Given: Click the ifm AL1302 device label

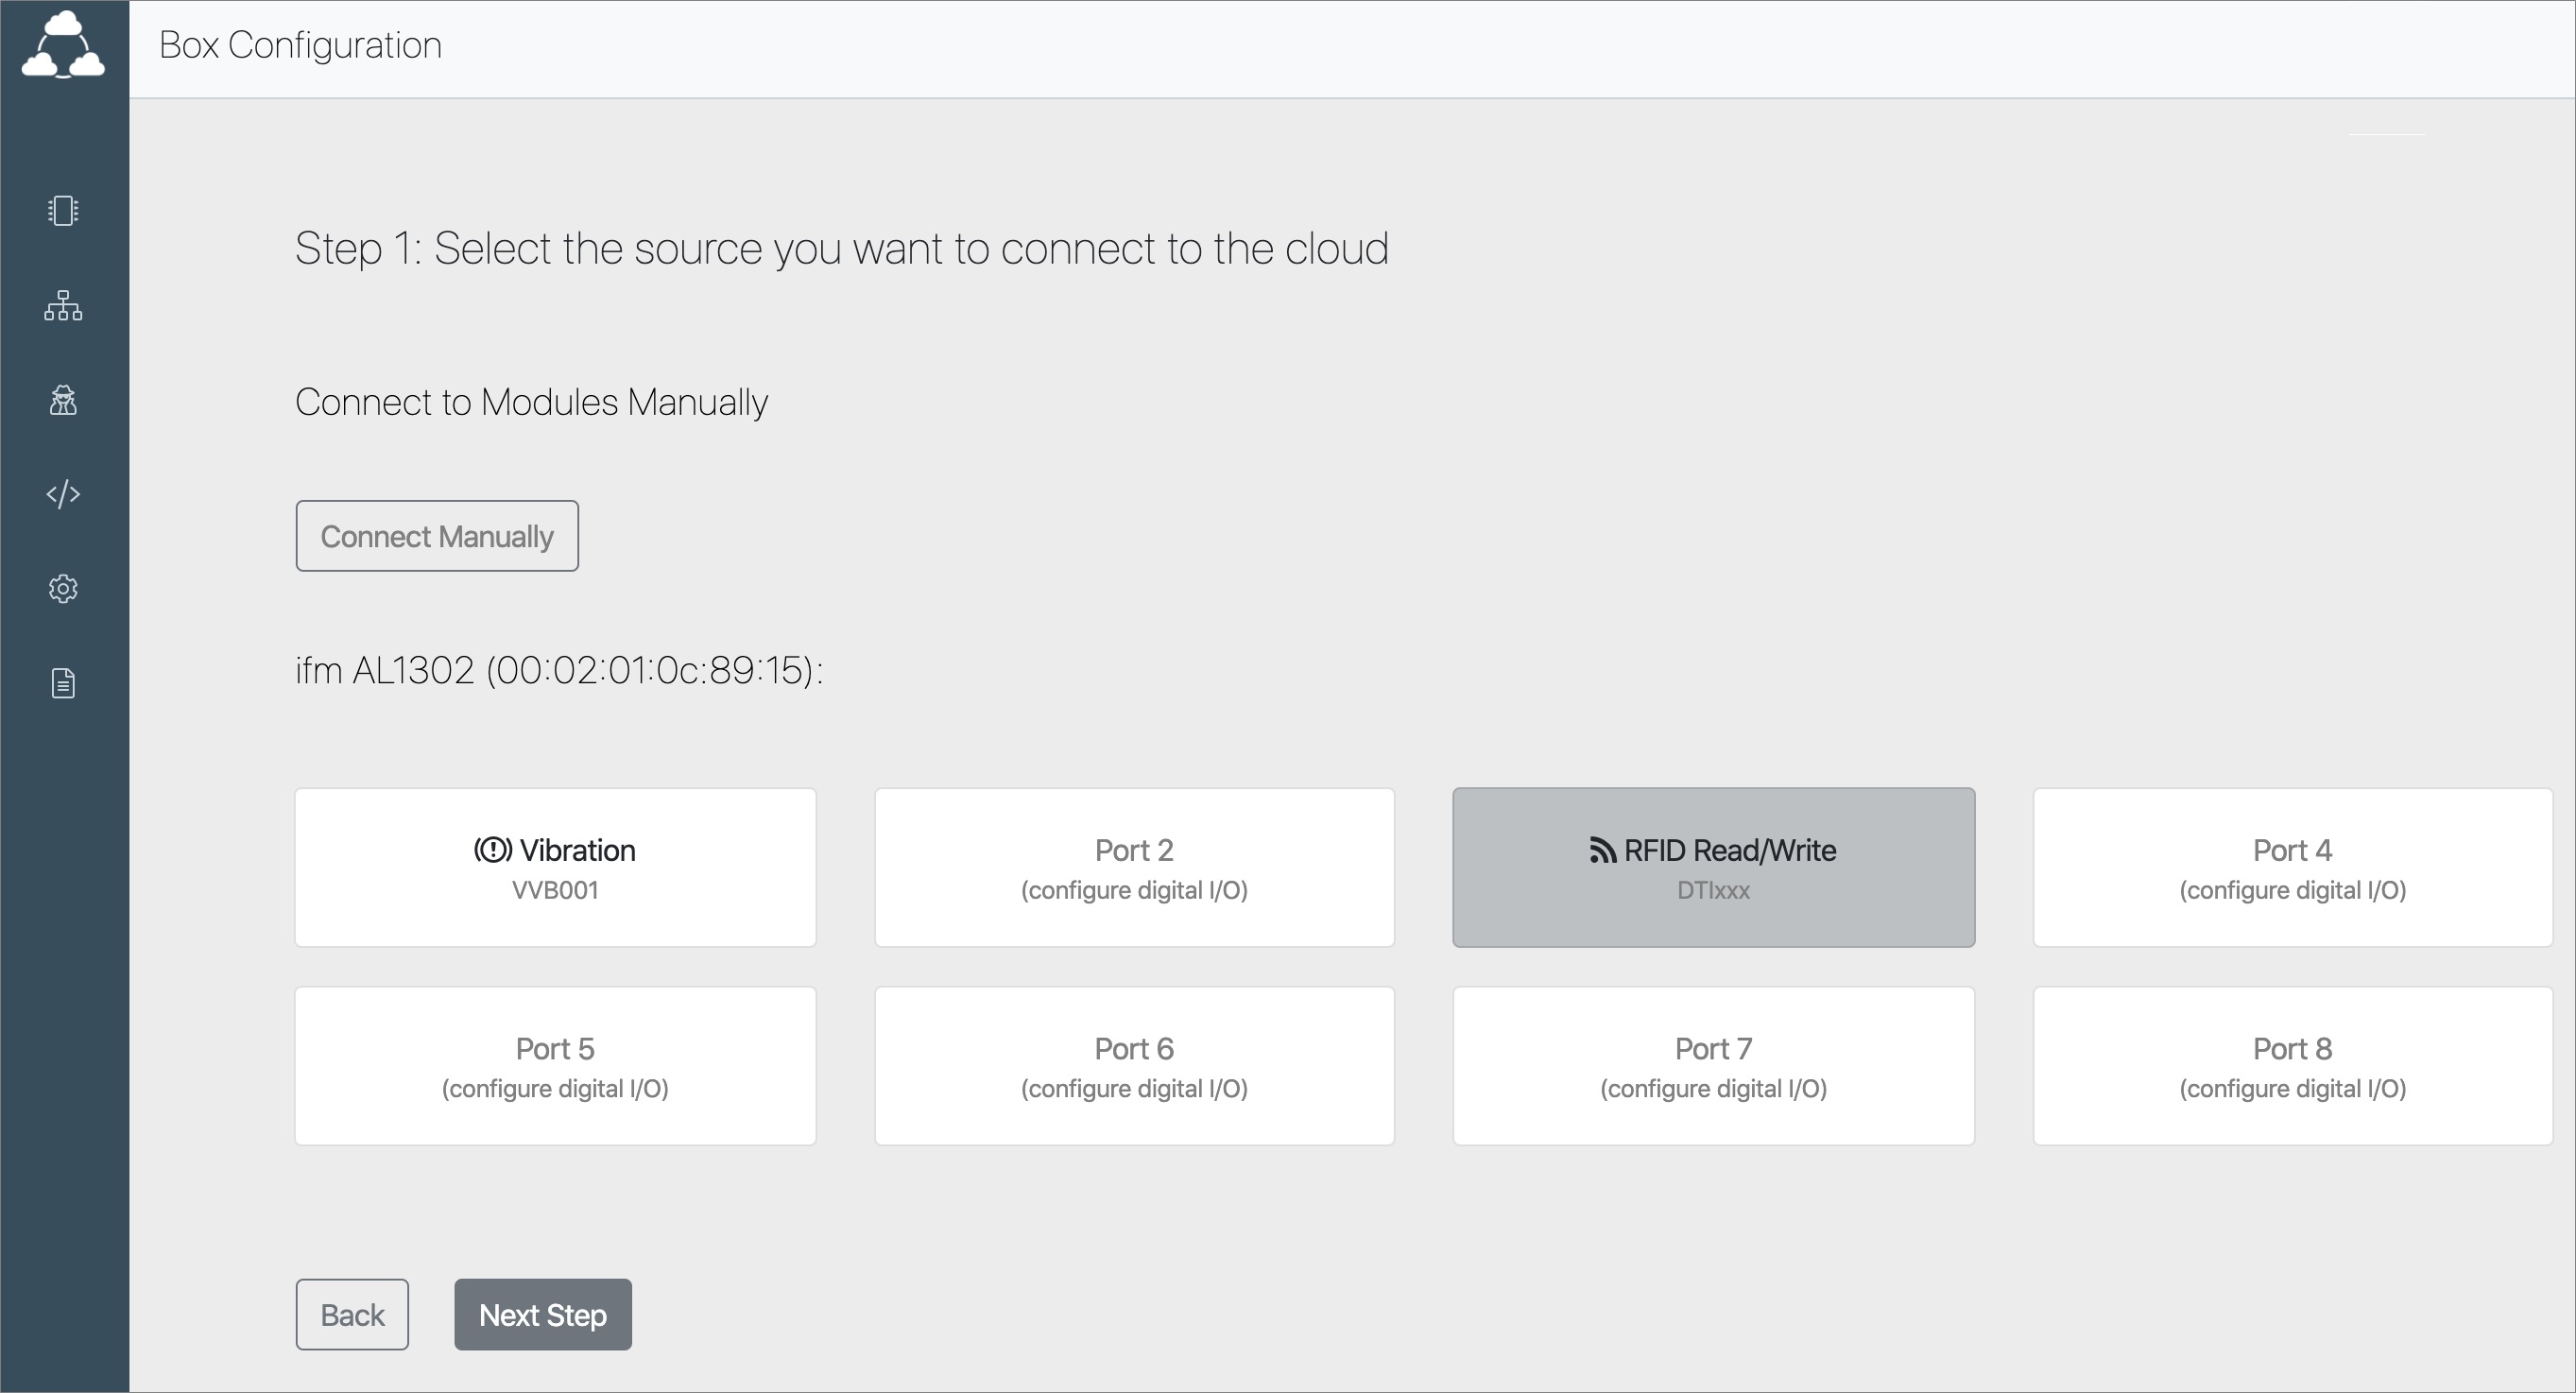Looking at the screenshot, I should (x=559, y=670).
